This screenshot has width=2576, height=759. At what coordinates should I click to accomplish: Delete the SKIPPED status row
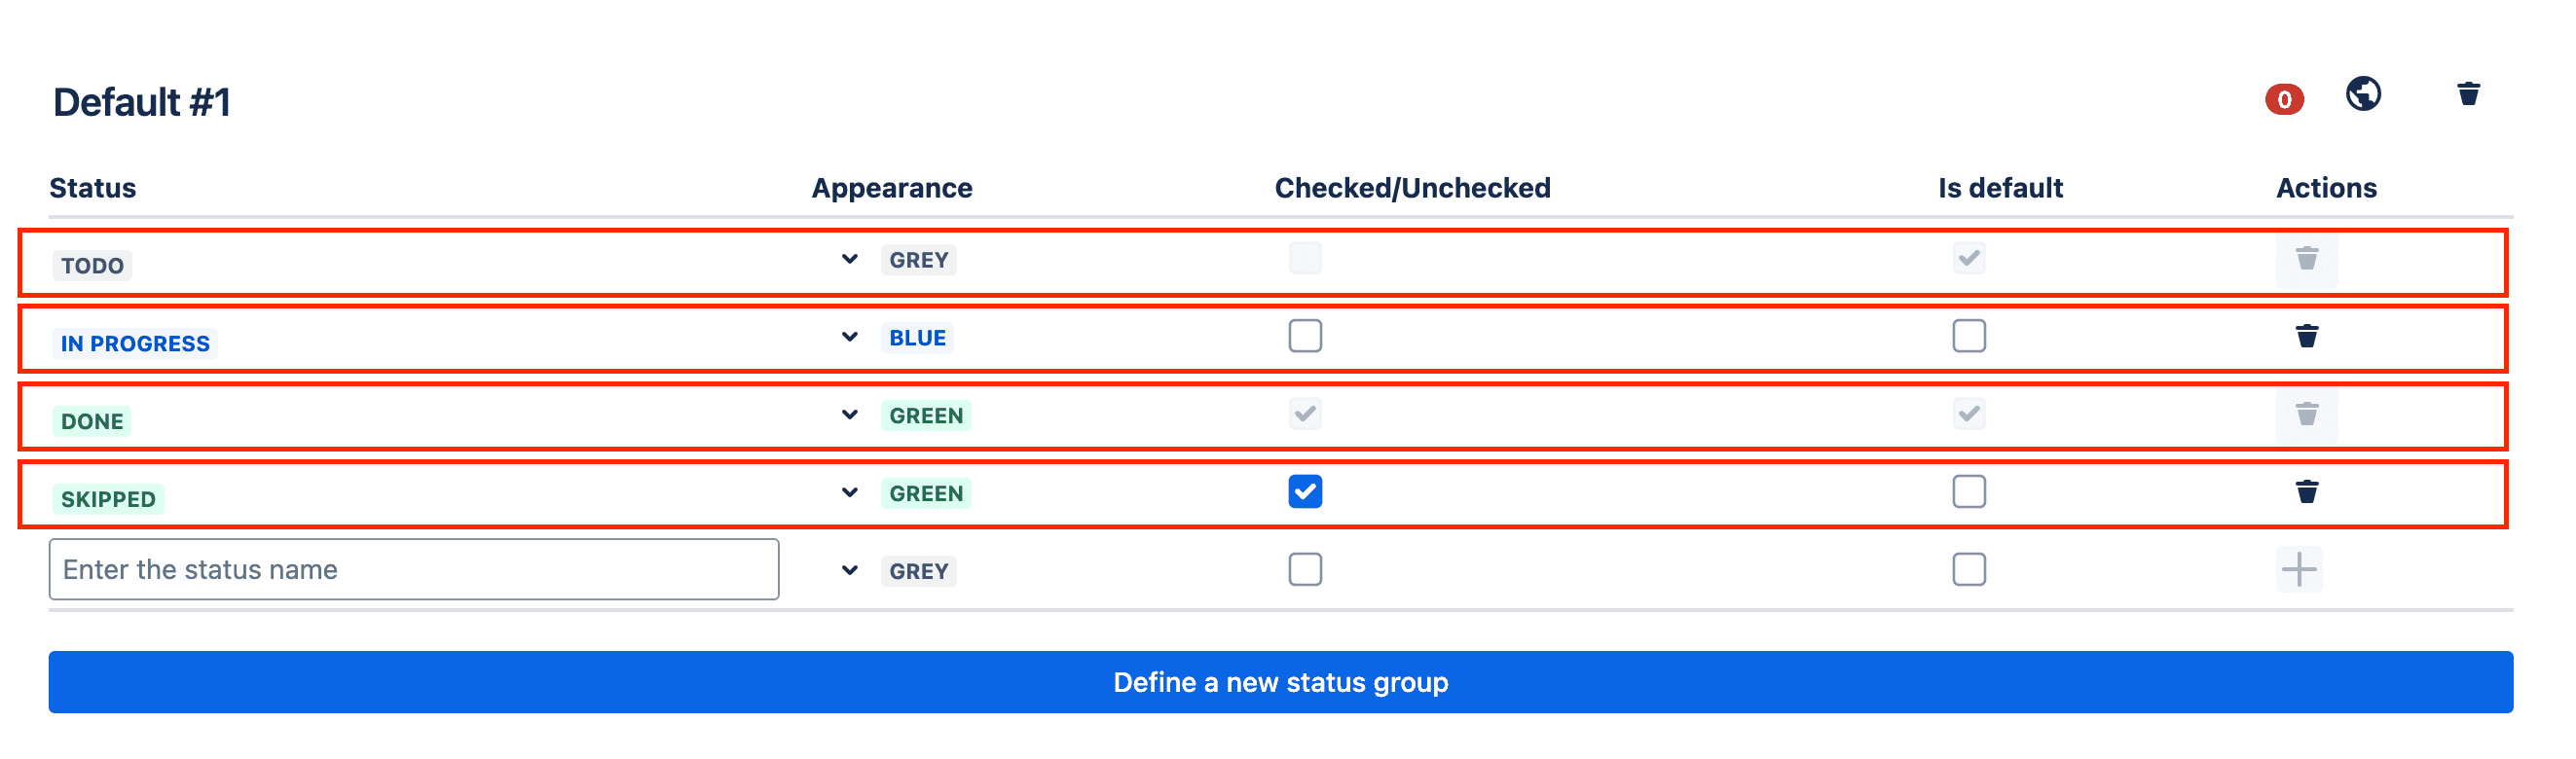coord(2306,491)
